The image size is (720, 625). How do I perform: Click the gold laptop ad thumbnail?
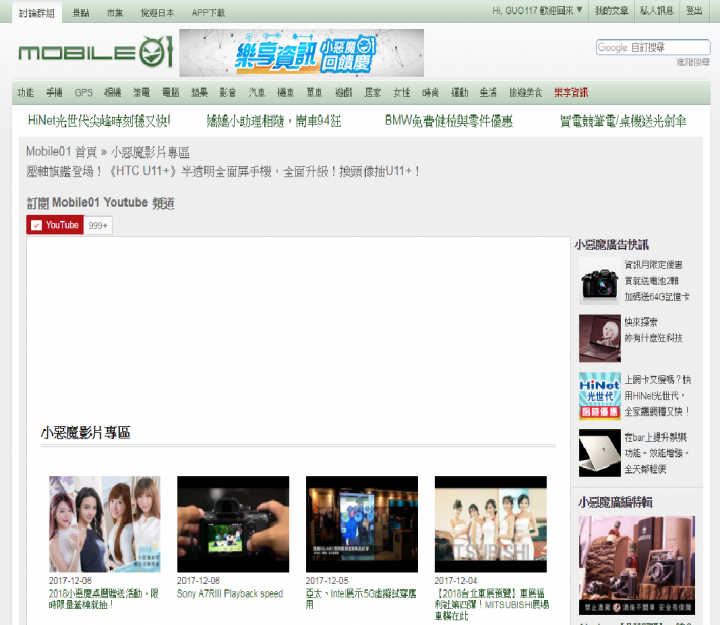[x=600, y=453]
